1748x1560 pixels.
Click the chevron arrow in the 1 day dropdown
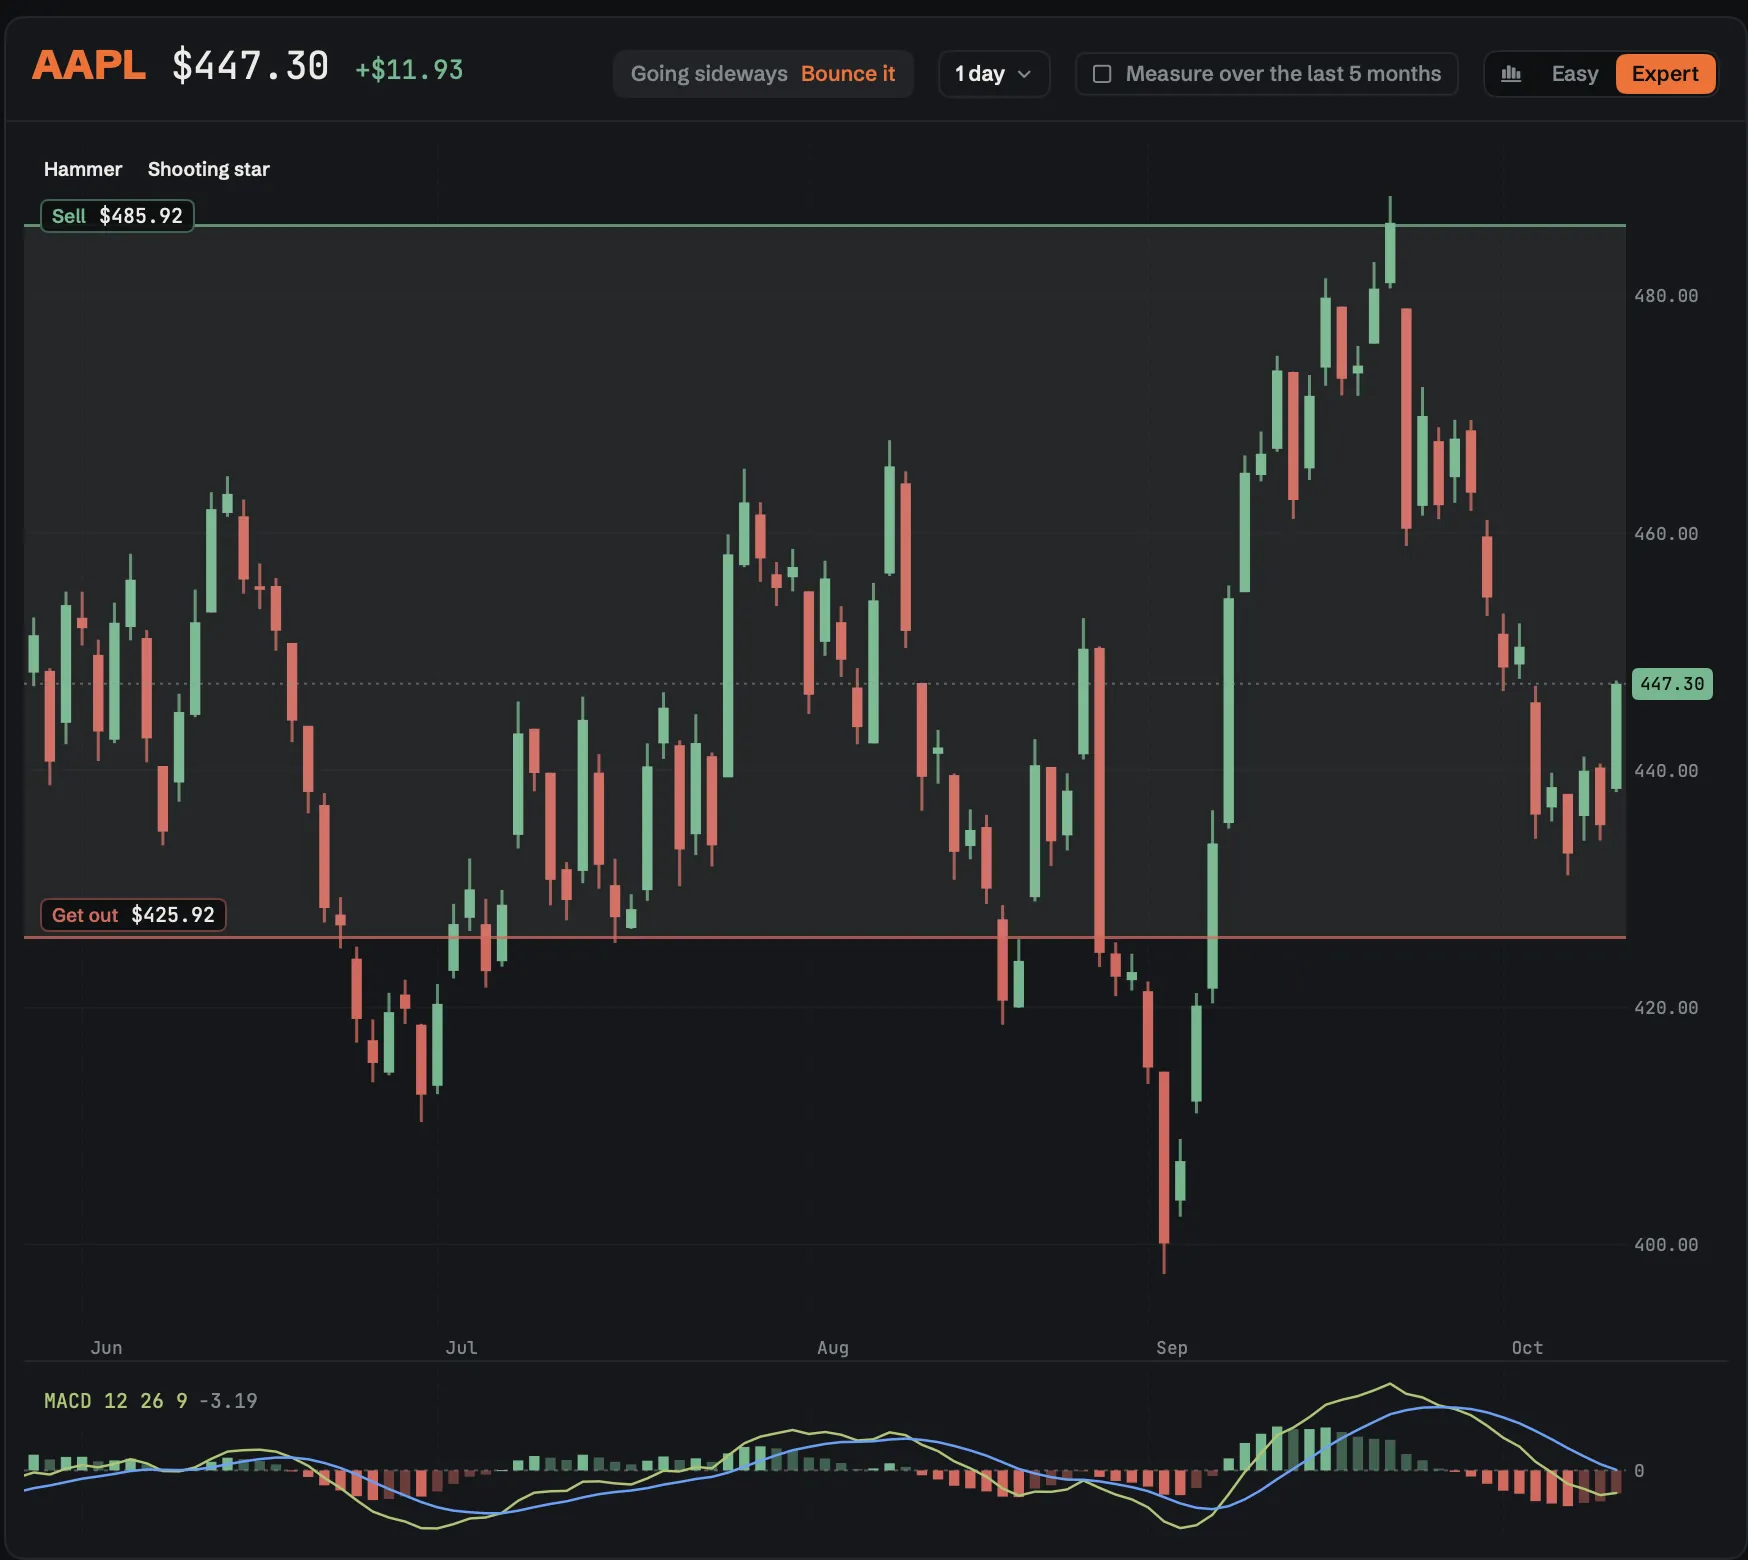coord(1024,74)
